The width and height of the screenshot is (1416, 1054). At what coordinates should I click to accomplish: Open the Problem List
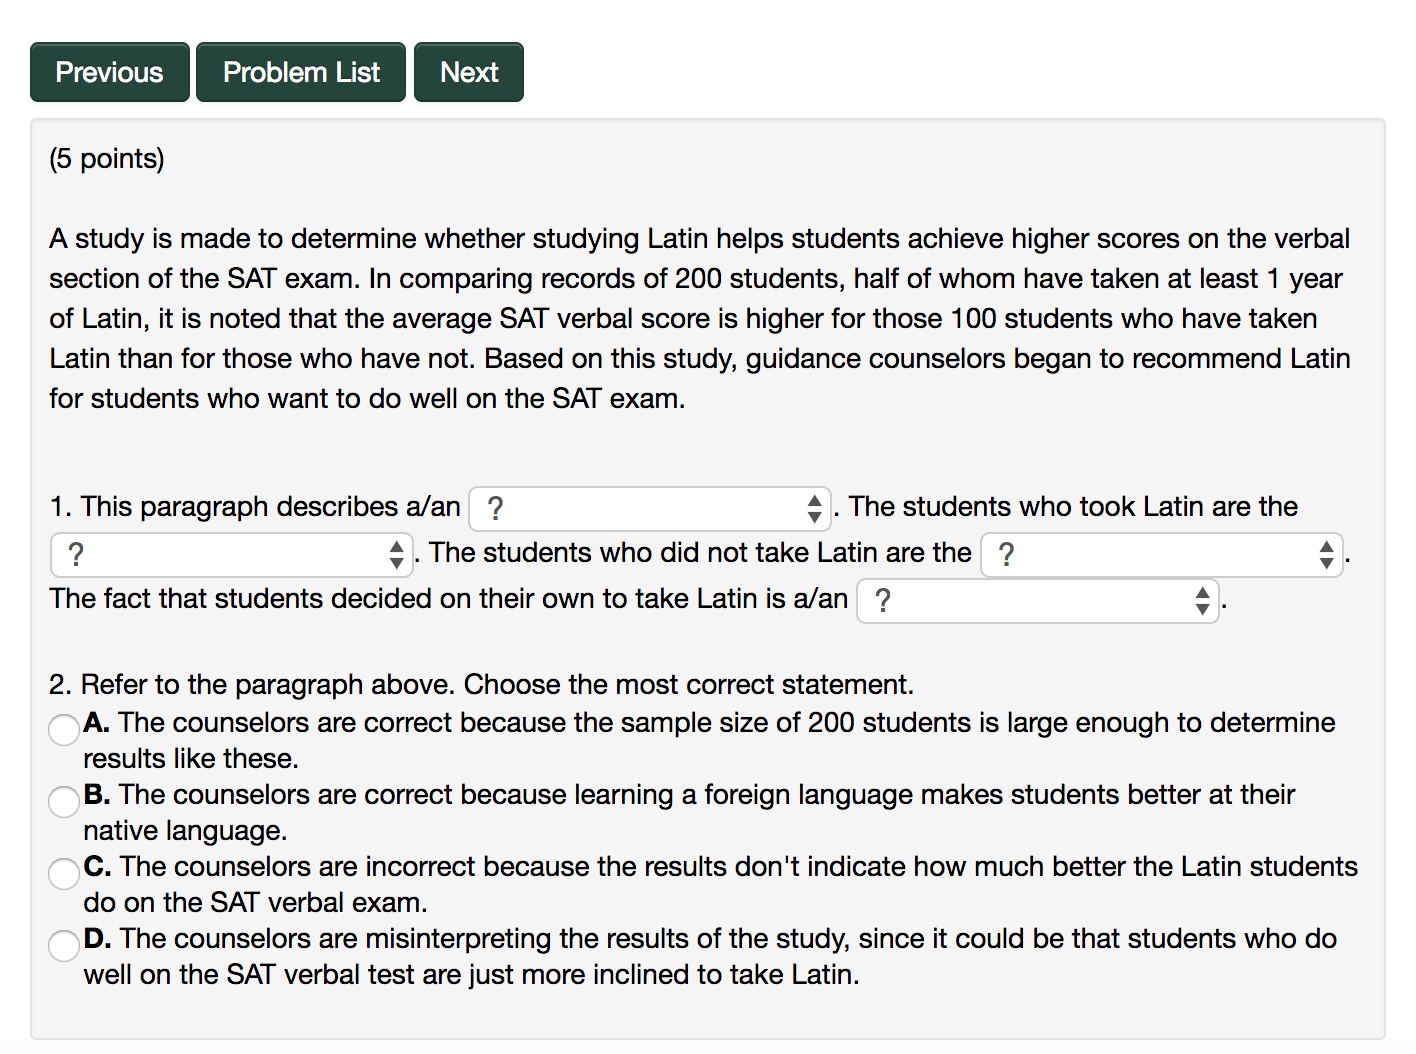tap(301, 72)
